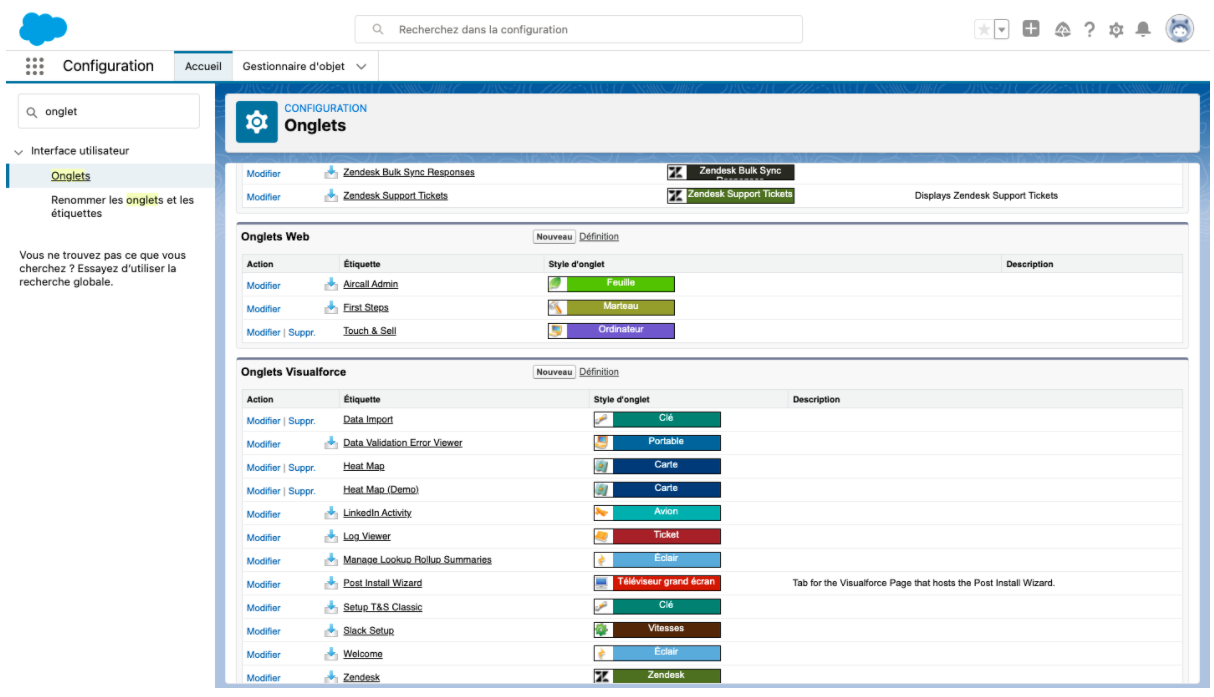
Task: Open the notifications bell icon
Action: pos(1143,30)
